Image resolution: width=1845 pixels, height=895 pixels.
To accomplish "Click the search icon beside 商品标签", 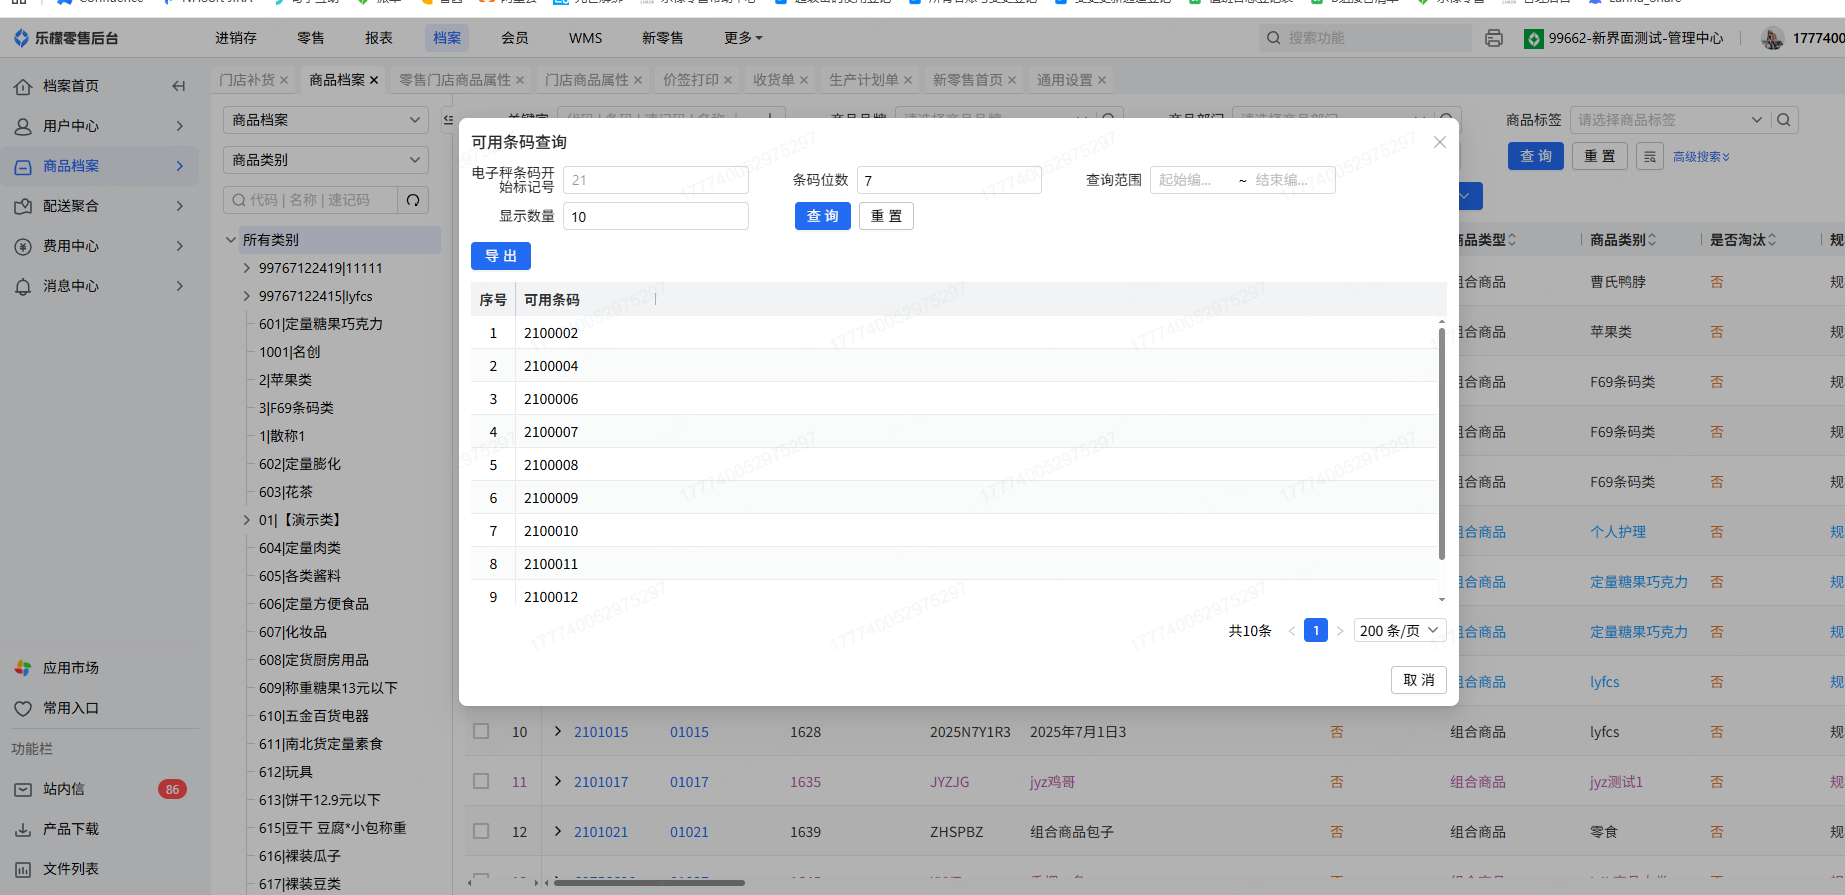I will [x=1784, y=120].
